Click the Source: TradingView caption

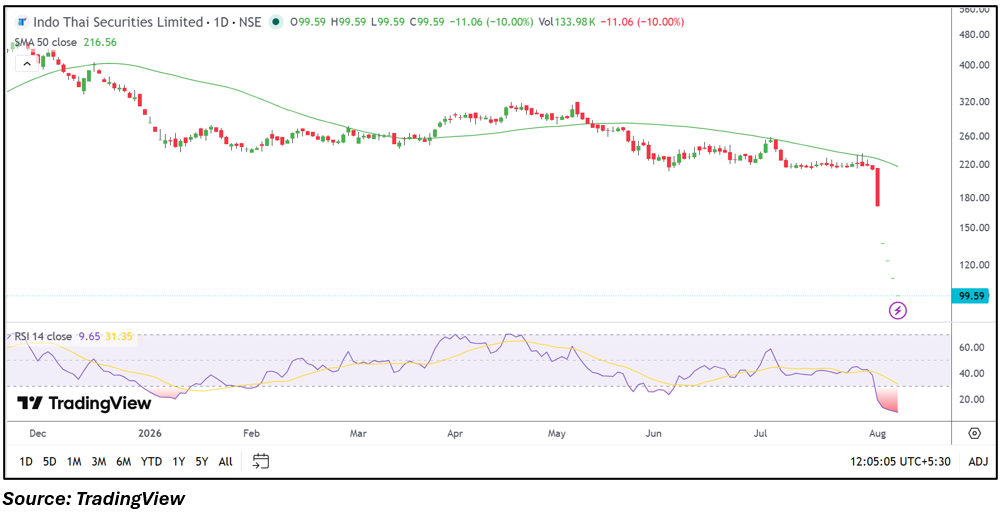click(95, 498)
